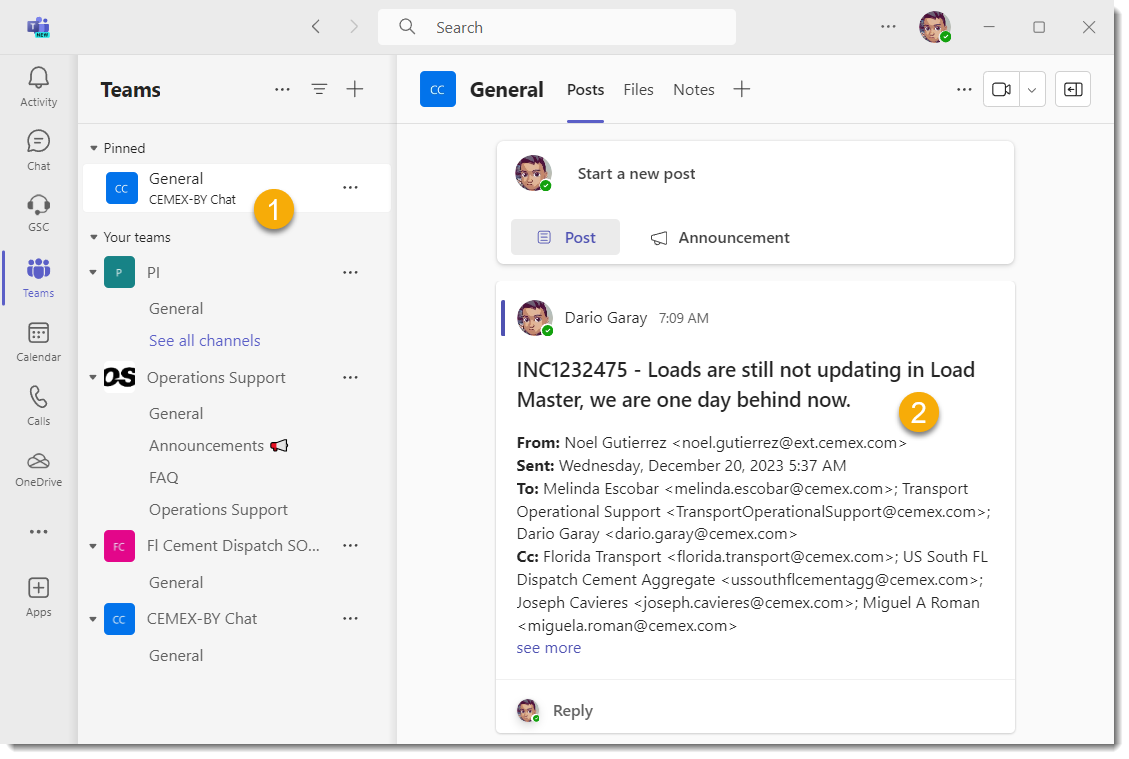Show more apps ellipsis in sidebar
The height and width of the screenshot is (759, 1129).
[38, 531]
